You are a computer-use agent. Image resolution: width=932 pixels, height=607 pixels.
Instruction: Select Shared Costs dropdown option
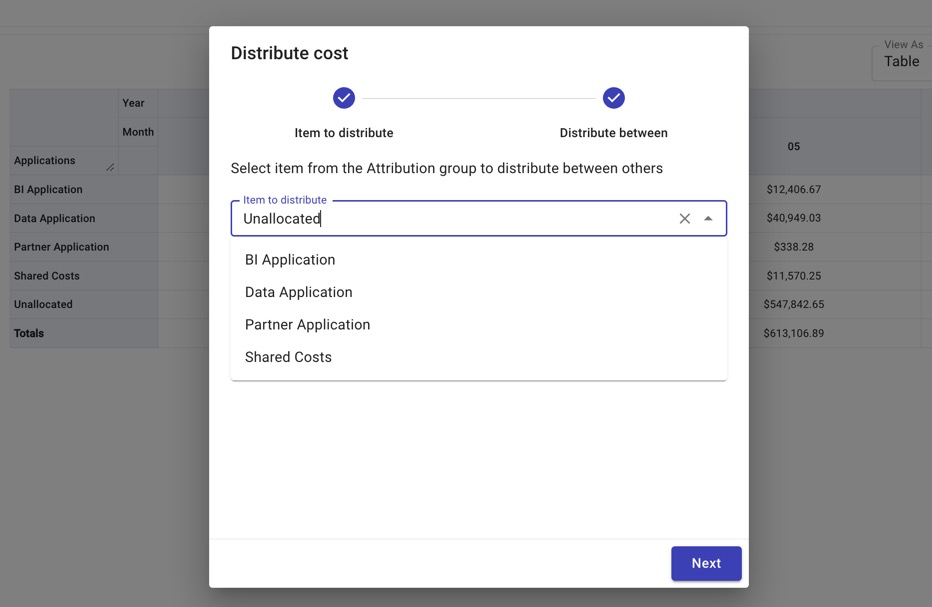(288, 357)
